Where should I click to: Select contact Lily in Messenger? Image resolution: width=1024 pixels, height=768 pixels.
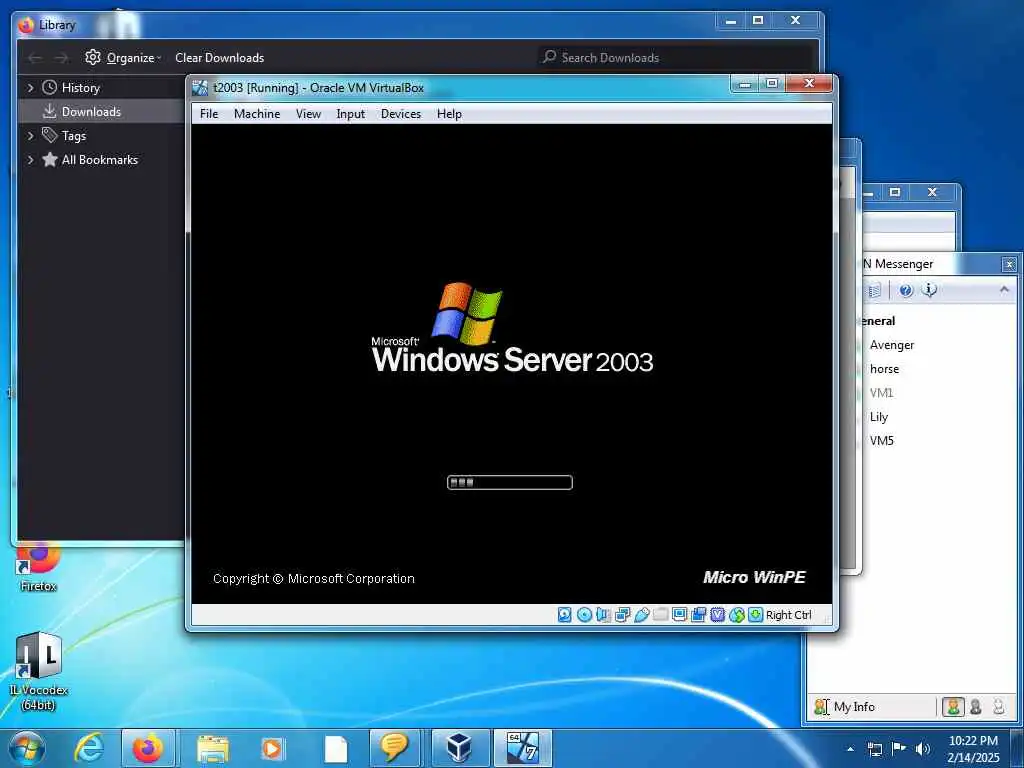pyautogui.click(x=878, y=417)
